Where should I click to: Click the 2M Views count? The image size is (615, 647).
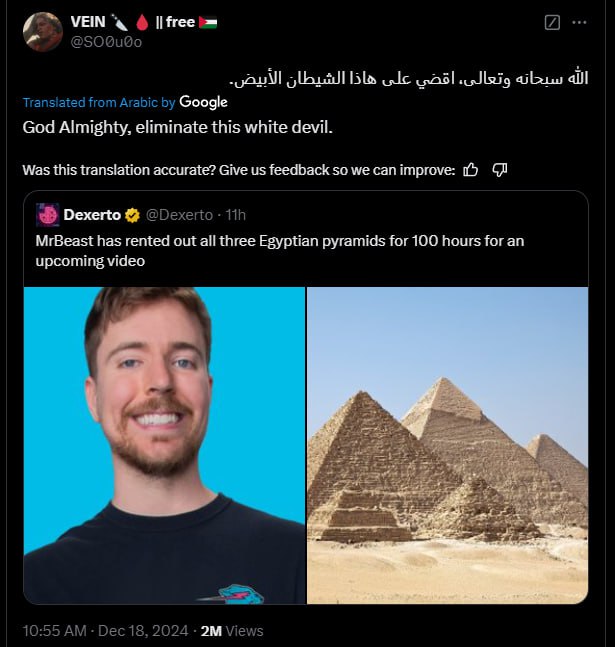pos(232,630)
